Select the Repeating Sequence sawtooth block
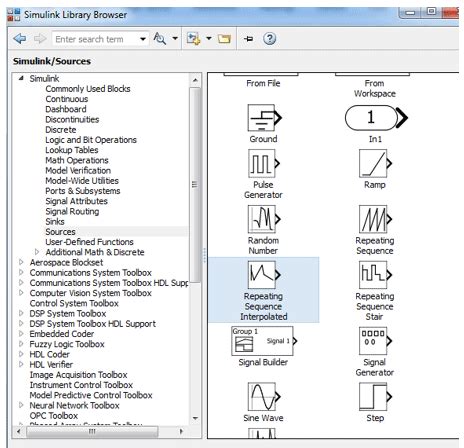Viewport: 464px width, 448px height. click(375, 219)
